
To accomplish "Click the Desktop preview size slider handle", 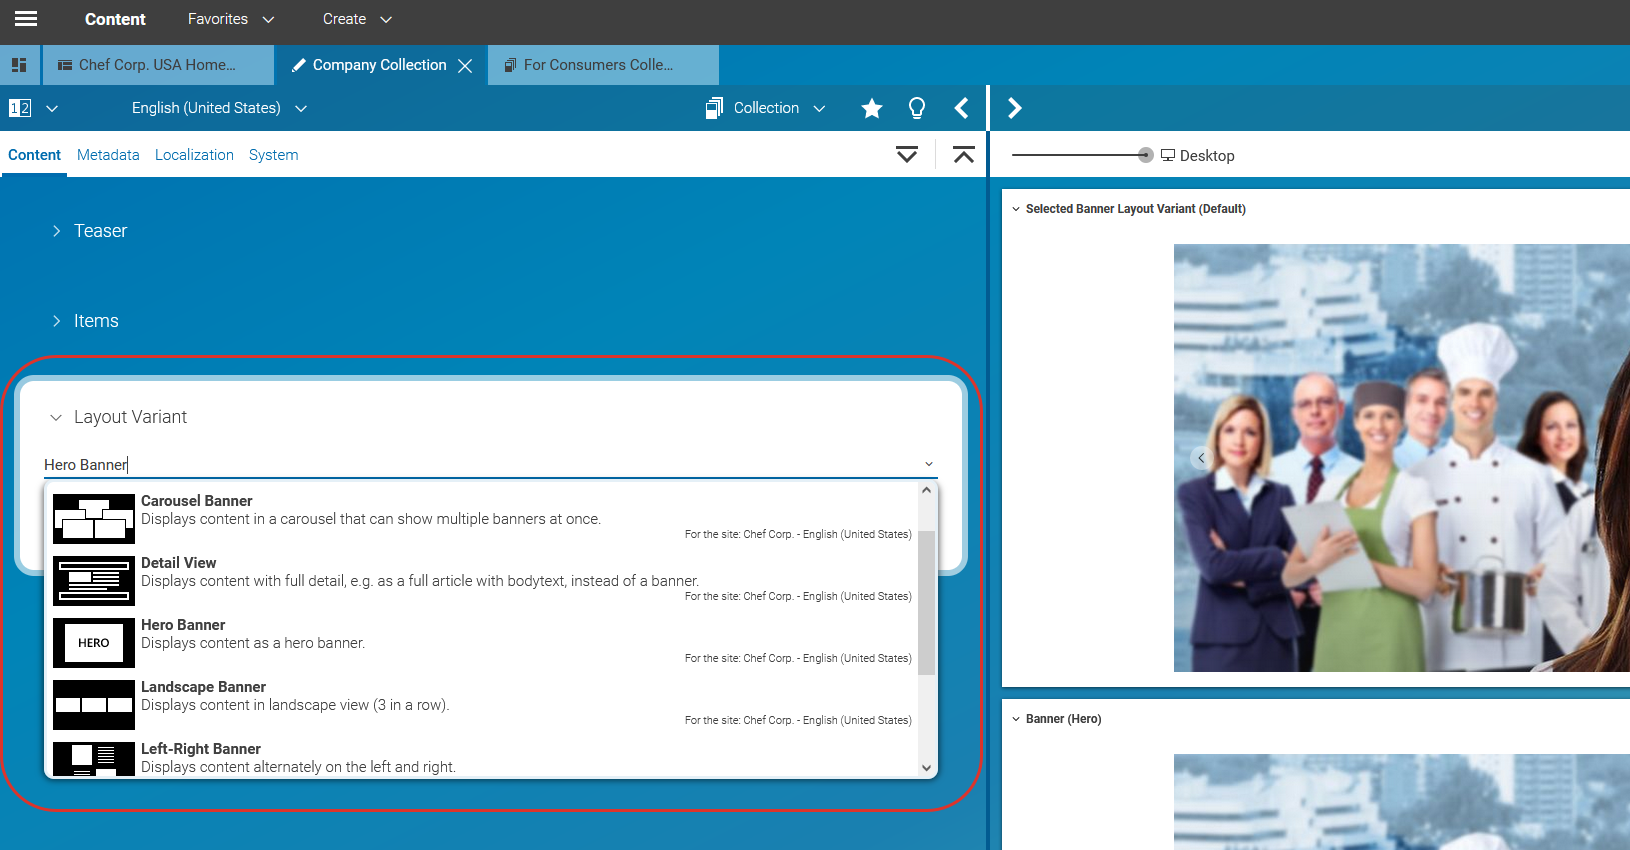I will click(x=1145, y=155).
